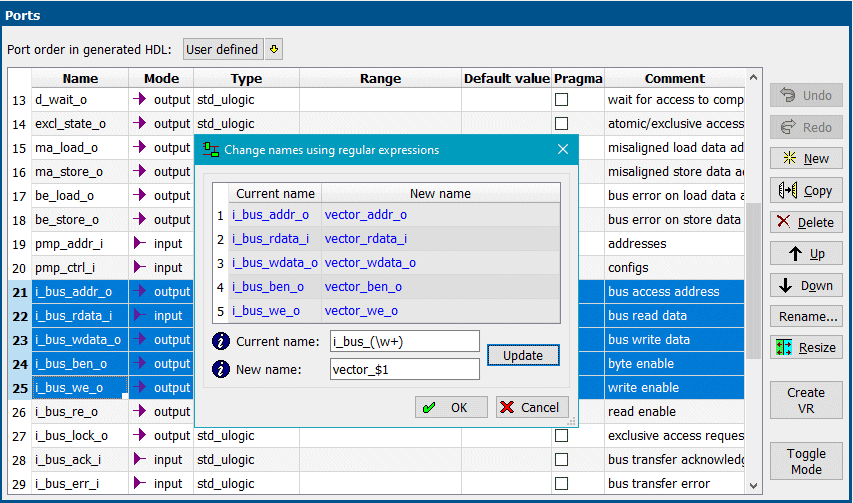Close the regular expressions dialog

click(x=563, y=149)
